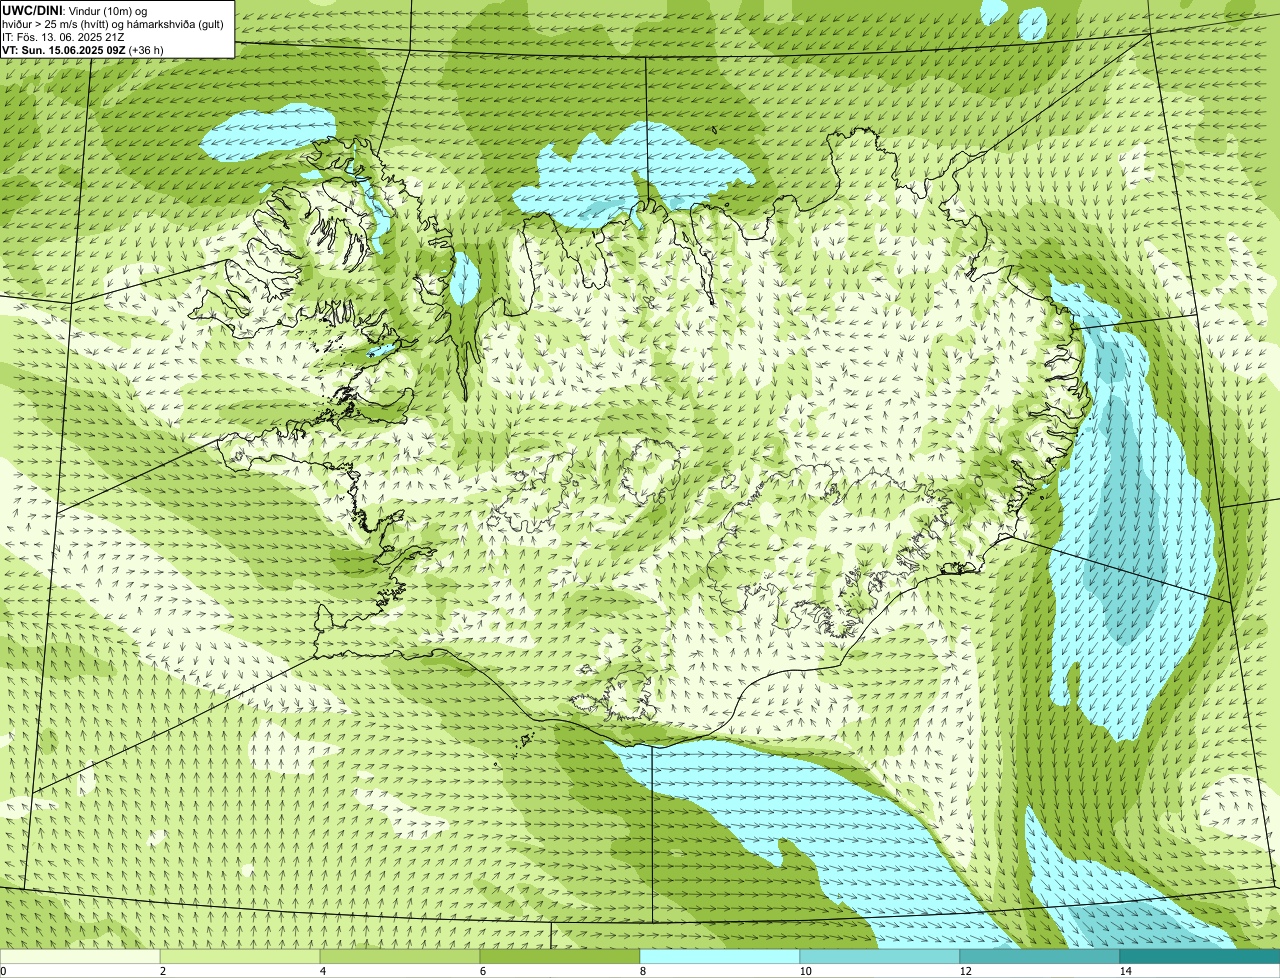Click the 'Vindur (10m) og' text
This screenshot has width=1280, height=978.
click(x=108, y=10)
